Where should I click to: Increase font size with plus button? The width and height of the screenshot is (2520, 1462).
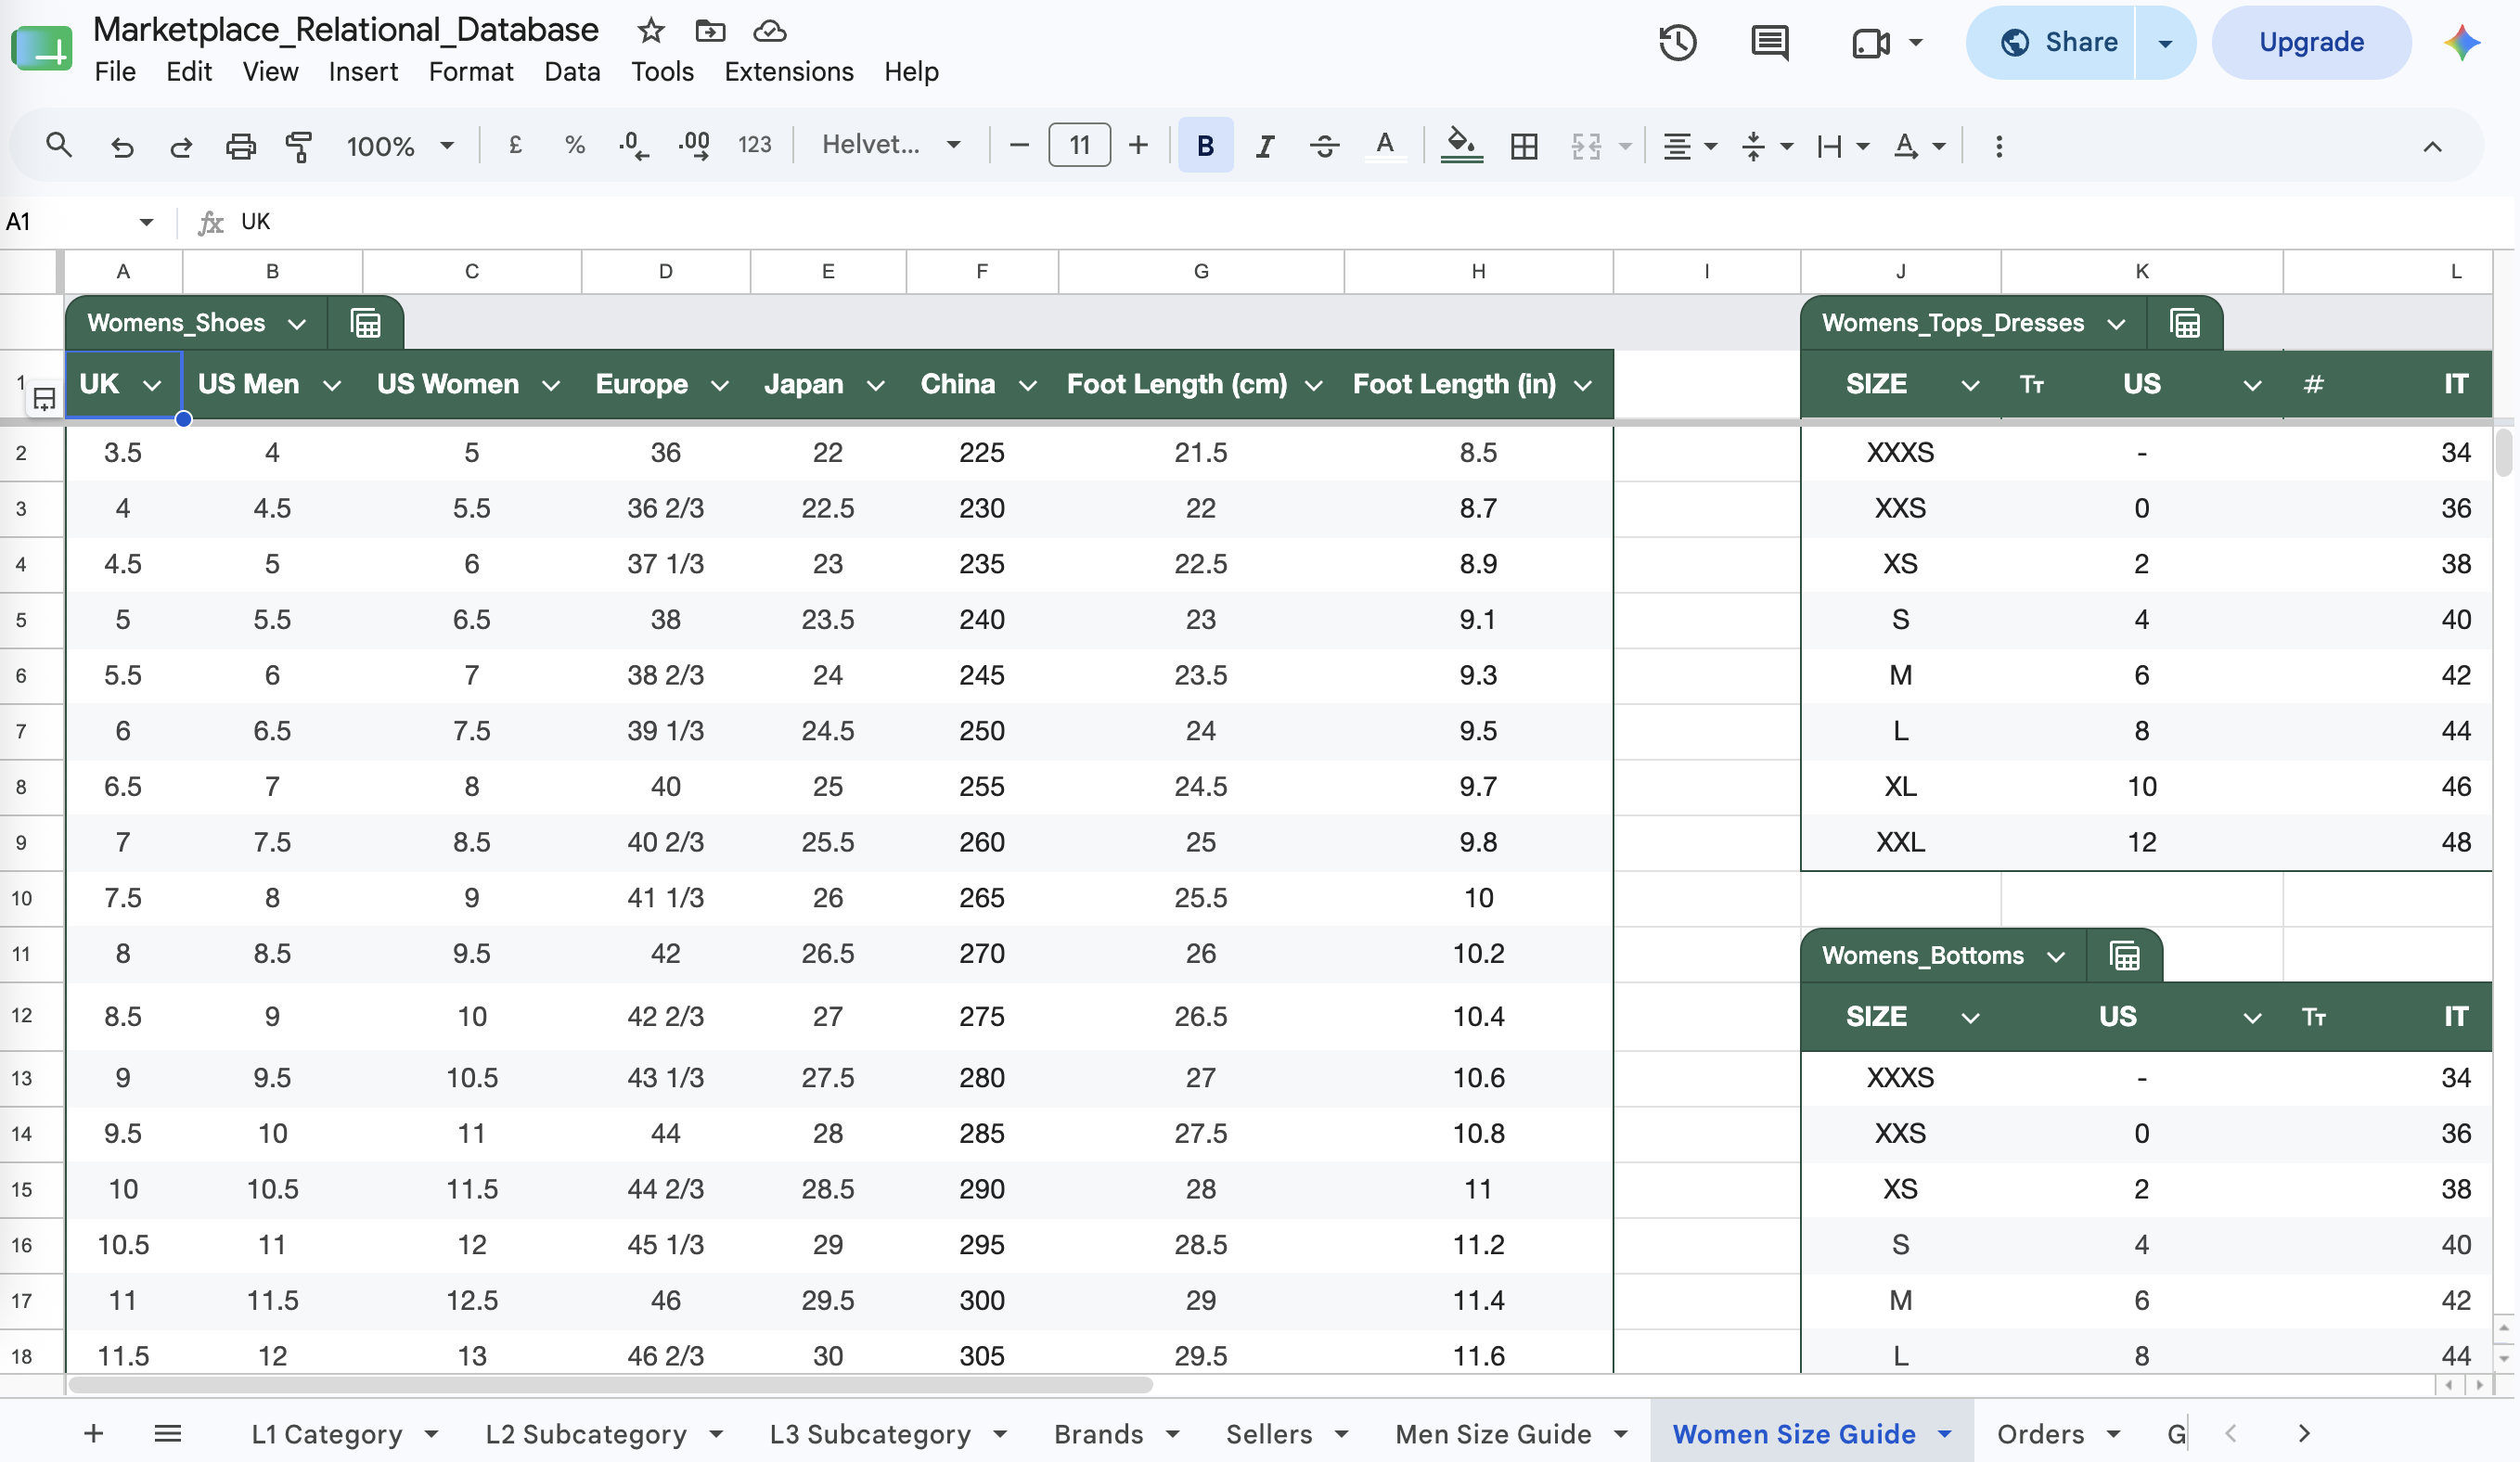[x=1138, y=145]
